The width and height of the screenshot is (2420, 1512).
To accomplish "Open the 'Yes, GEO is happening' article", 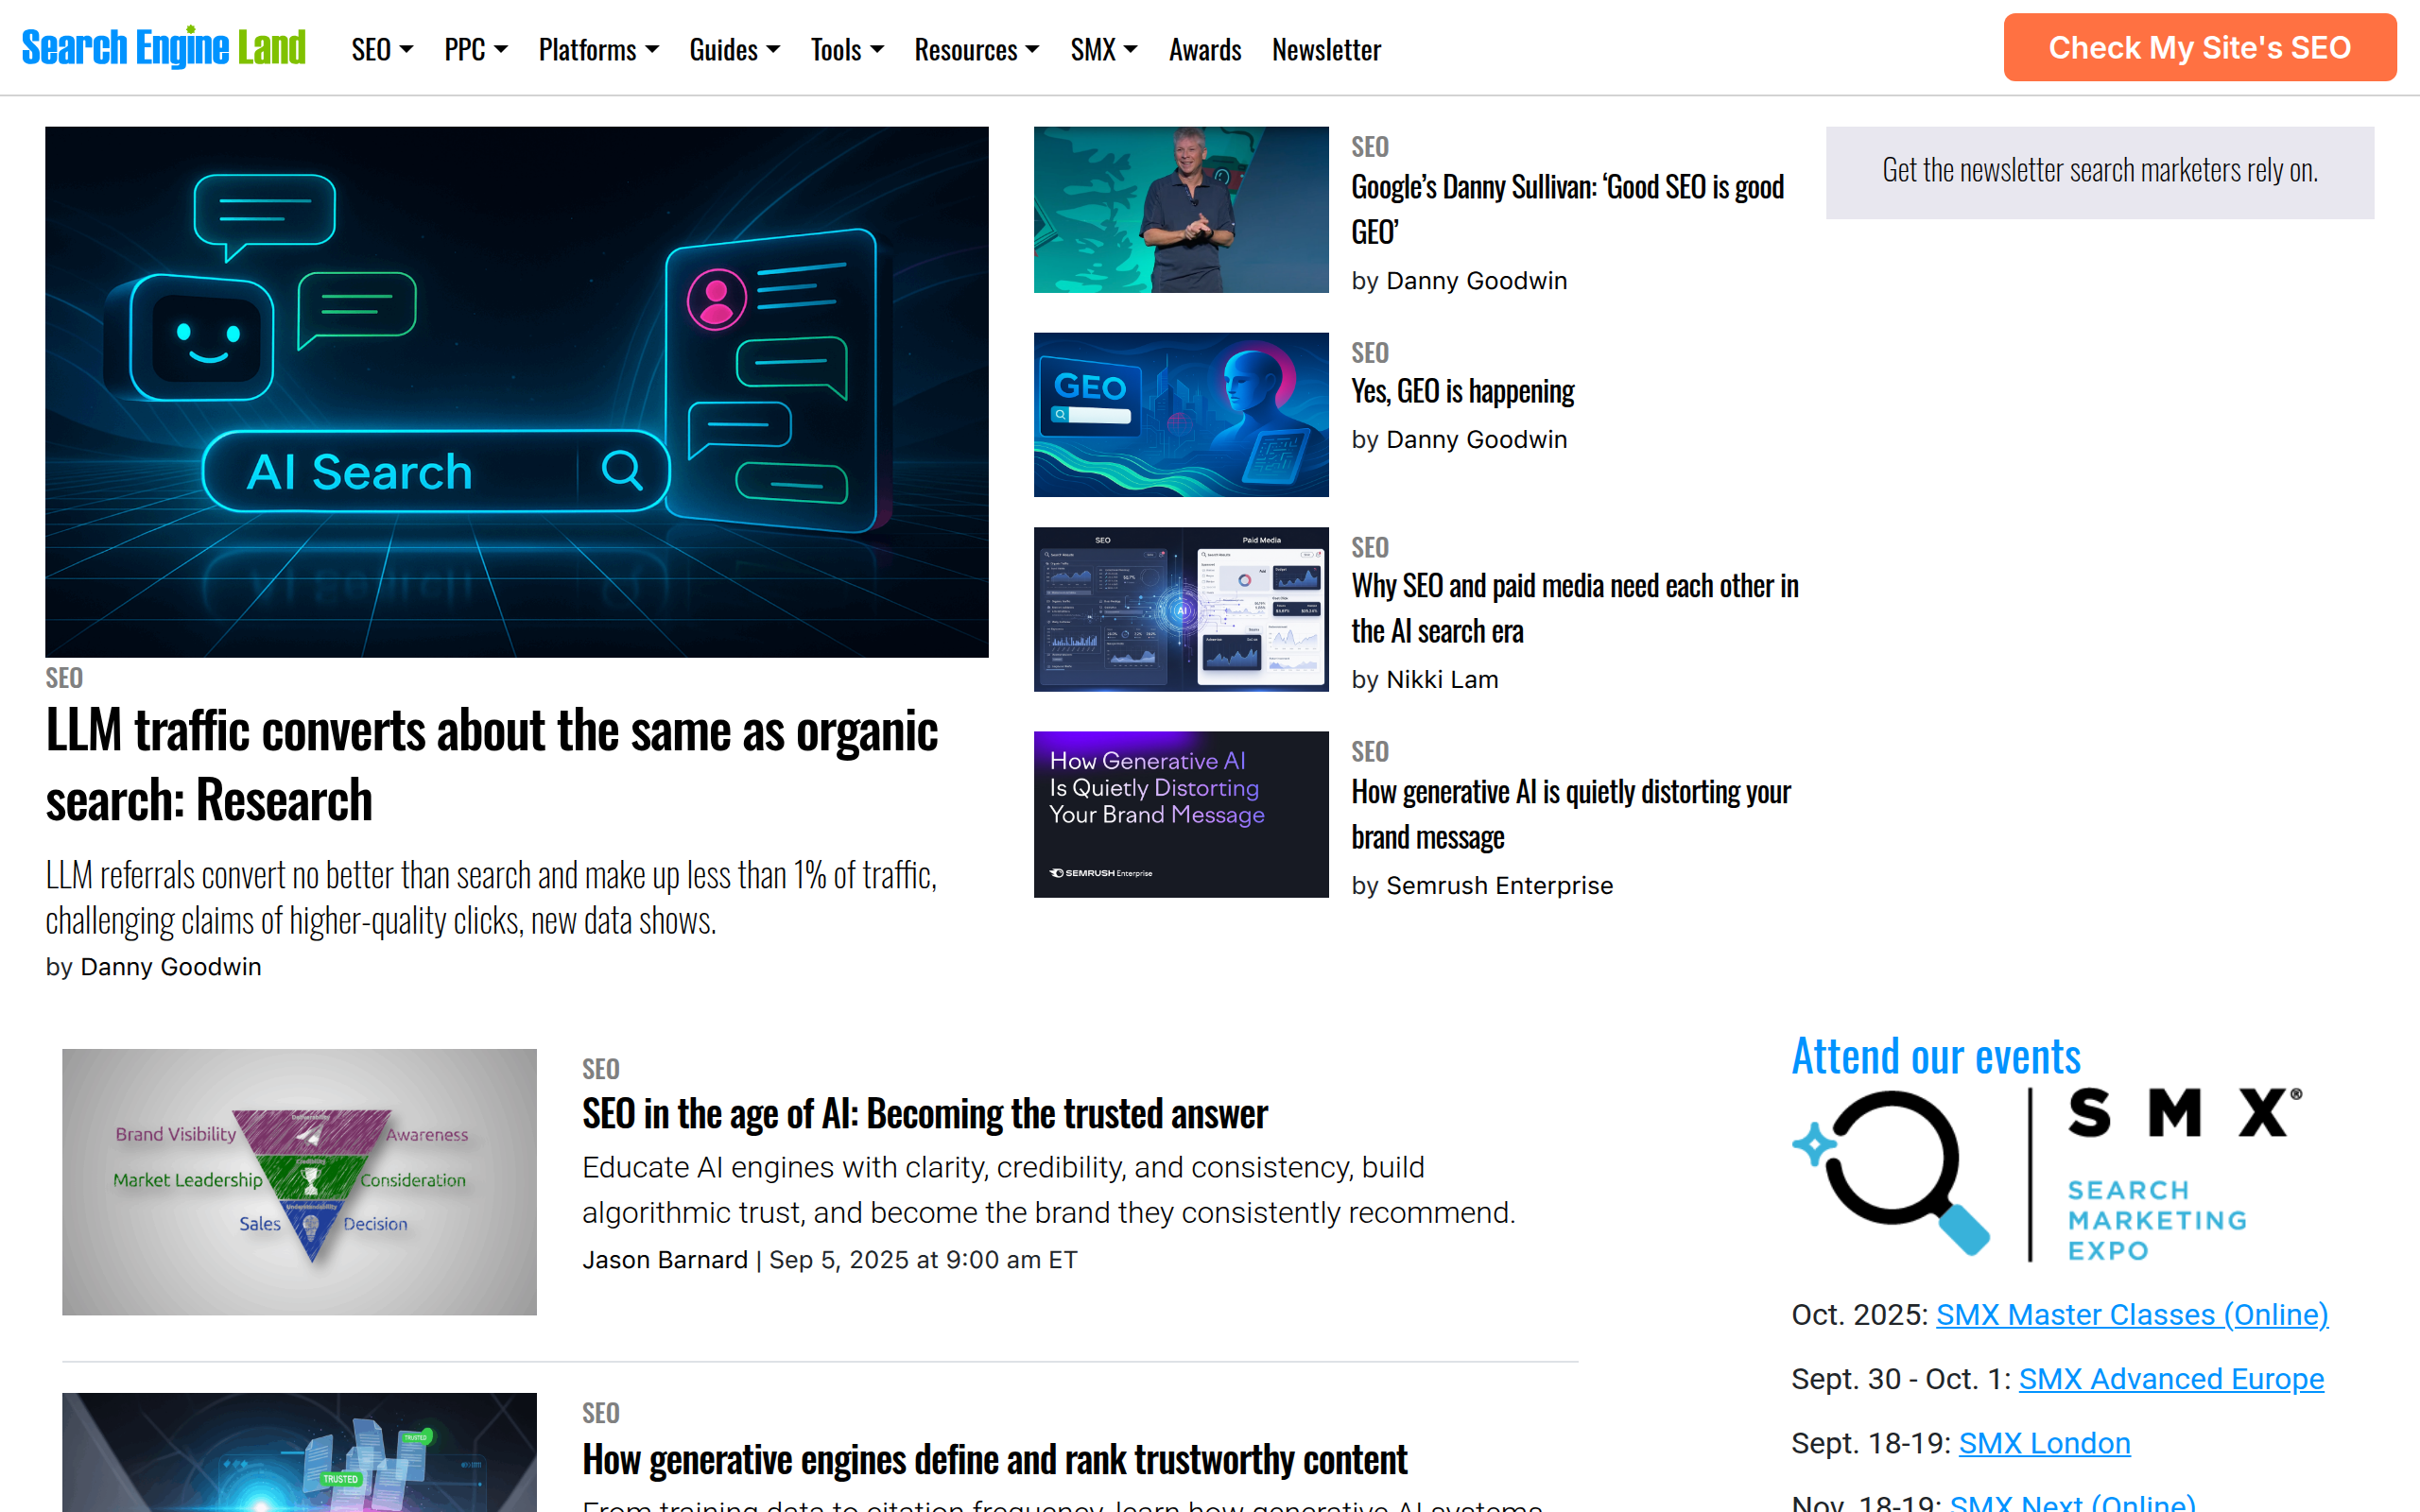I will [1462, 391].
